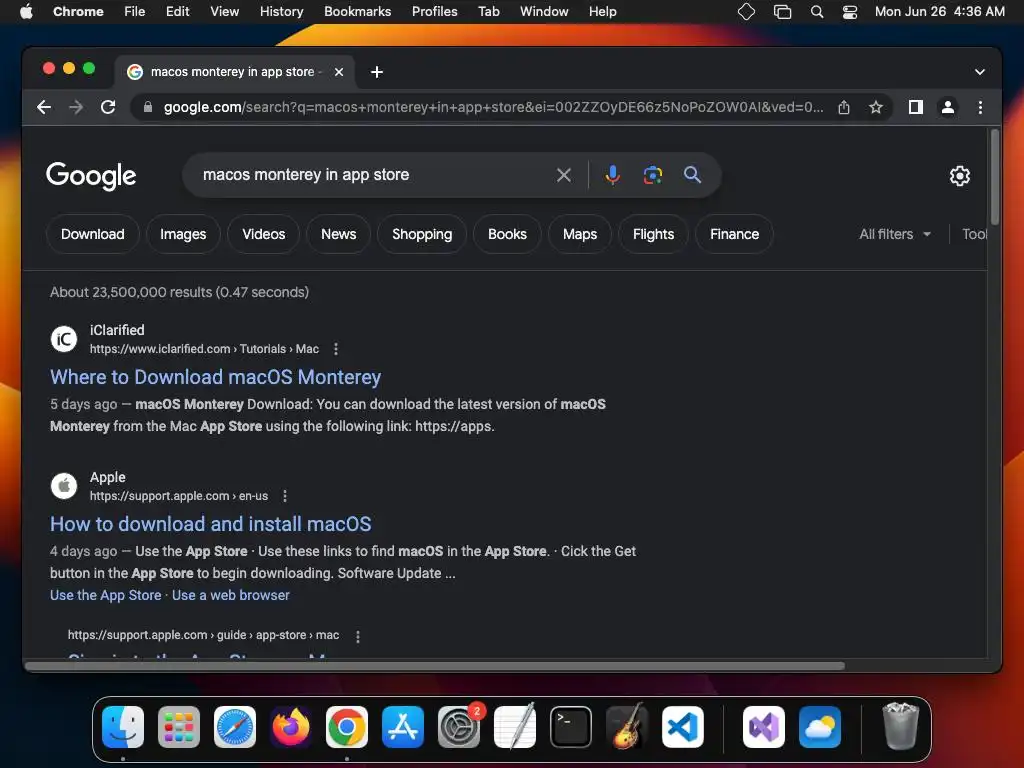Open System Settings from the Dock
The height and width of the screenshot is (768, 1024).
459,727
